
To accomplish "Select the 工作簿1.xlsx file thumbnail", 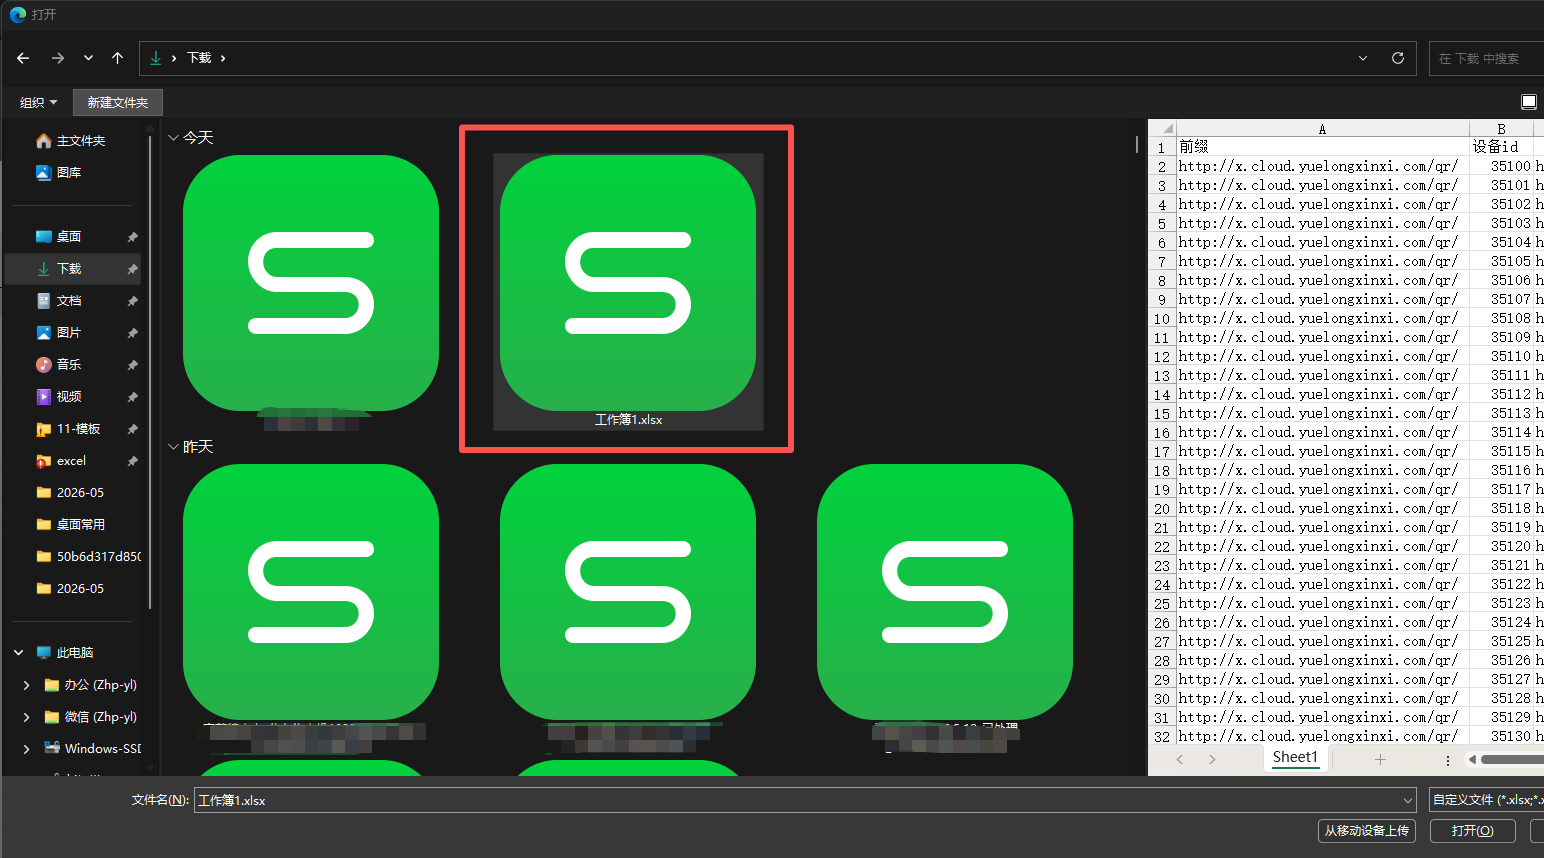I will 628,292.
